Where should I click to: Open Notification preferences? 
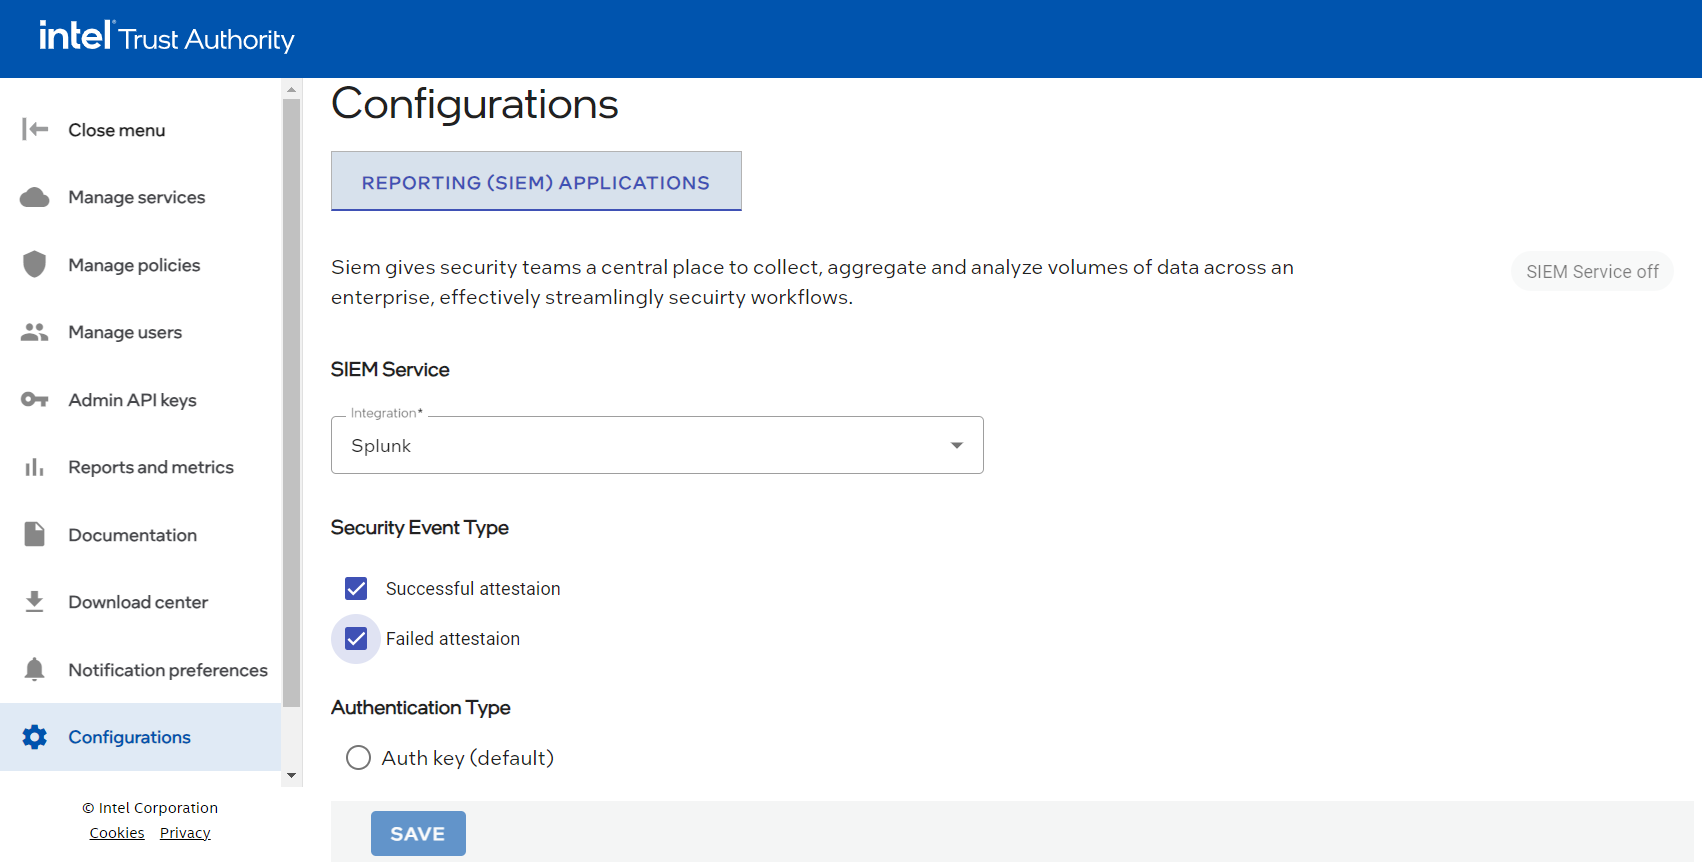[x=141, y=670]
